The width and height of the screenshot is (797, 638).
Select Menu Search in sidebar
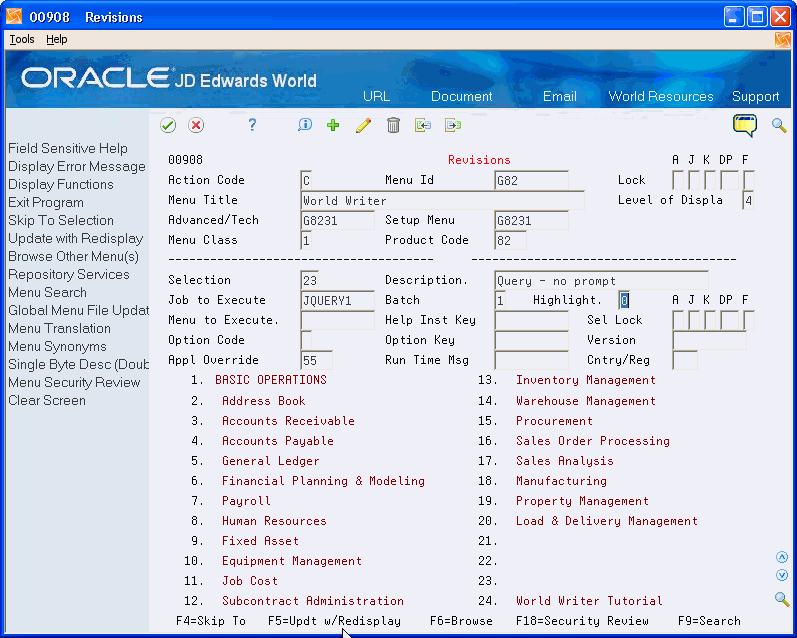tap(47, 292)
